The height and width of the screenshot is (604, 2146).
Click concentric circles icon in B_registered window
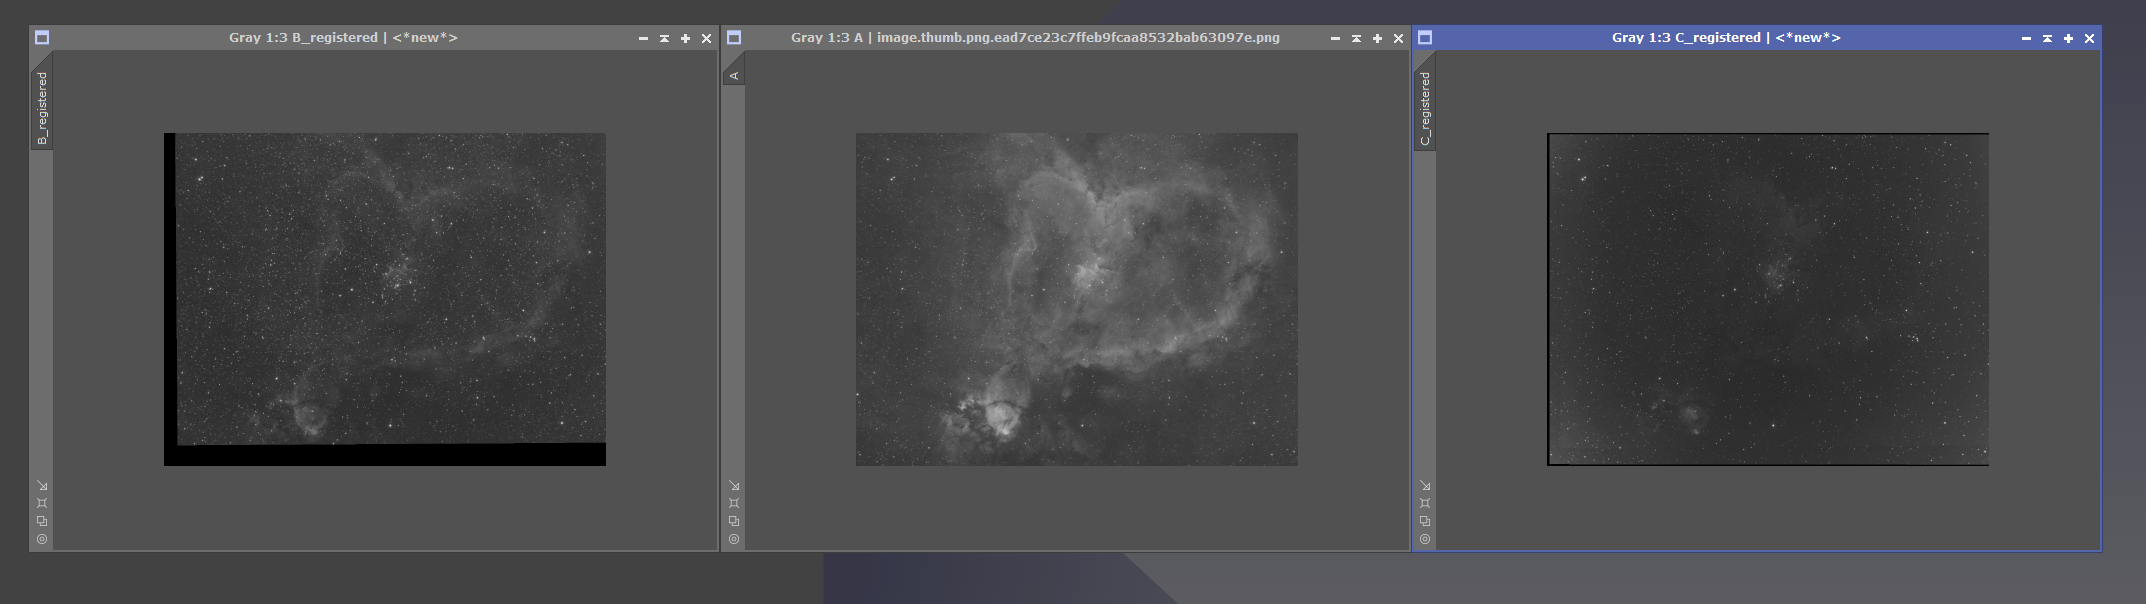[42, 539]
